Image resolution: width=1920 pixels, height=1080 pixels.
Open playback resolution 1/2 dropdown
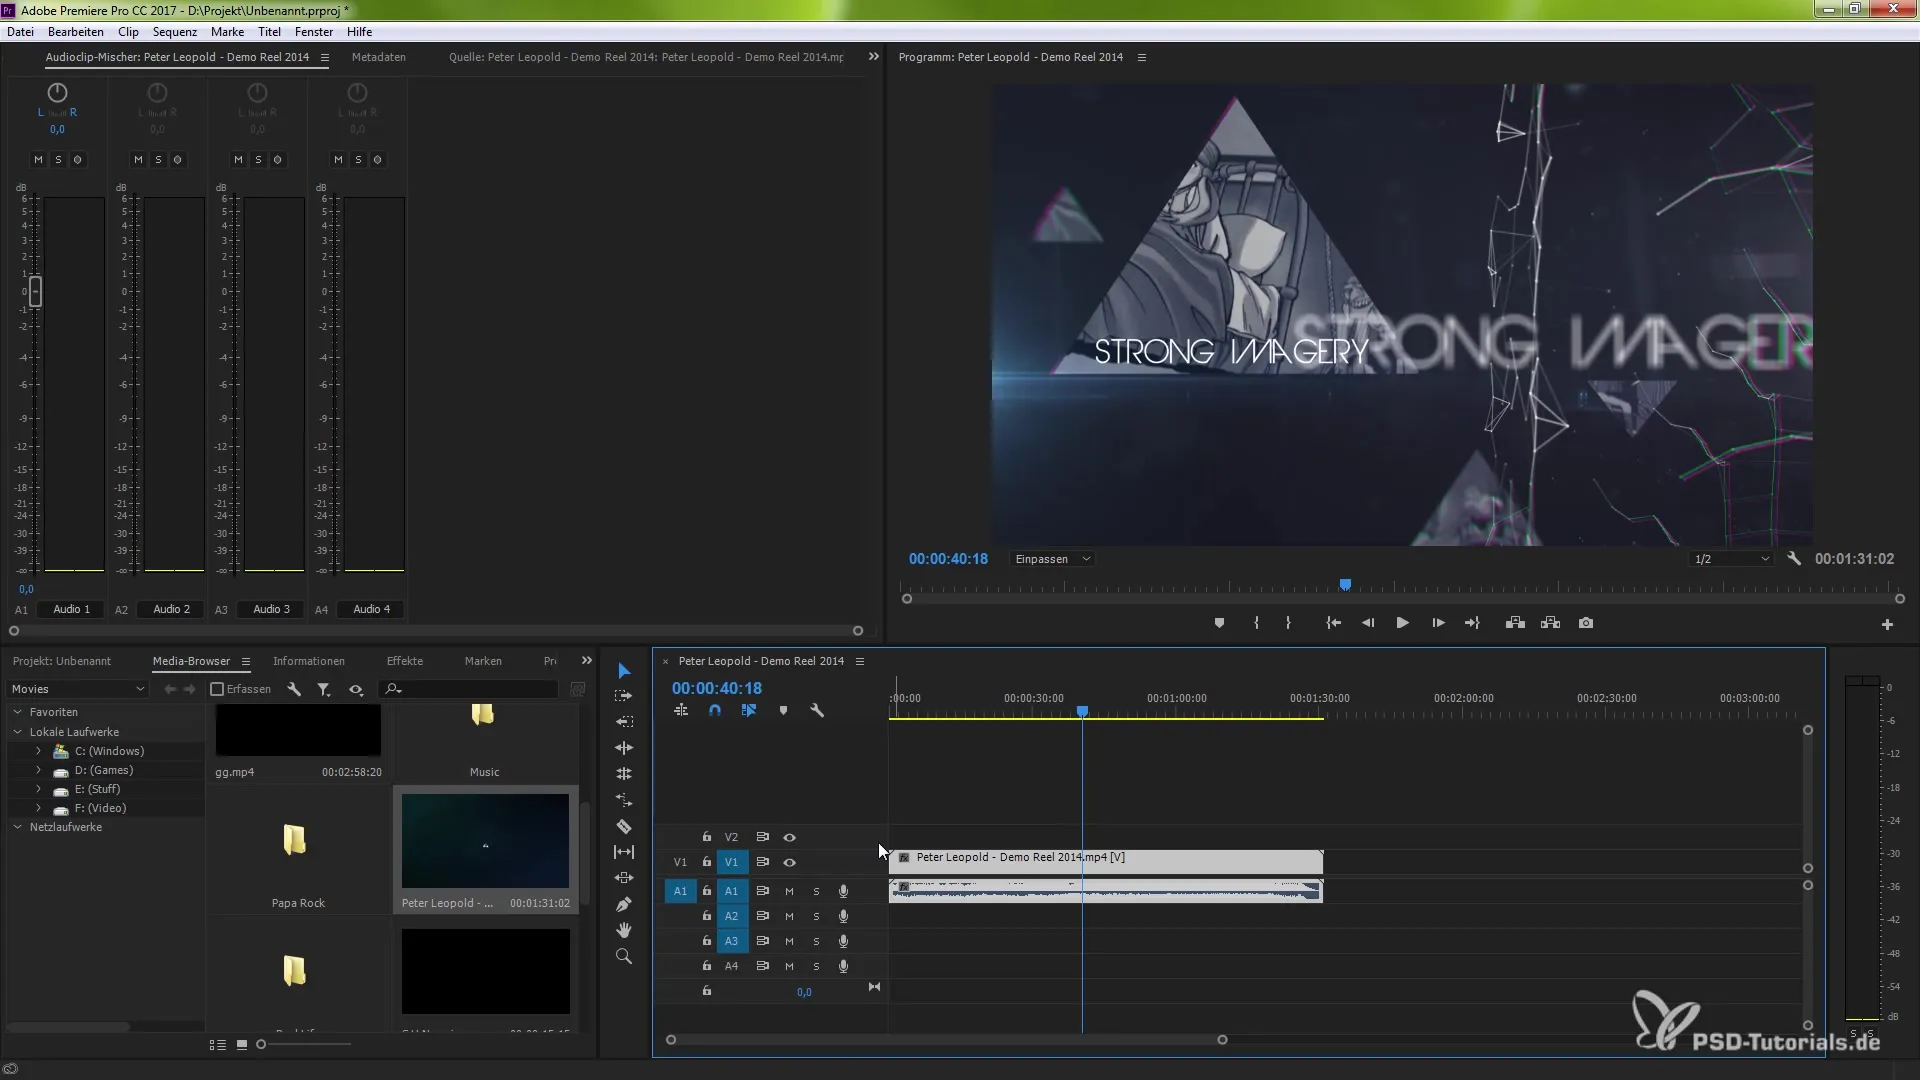[x=1731, y=559]
